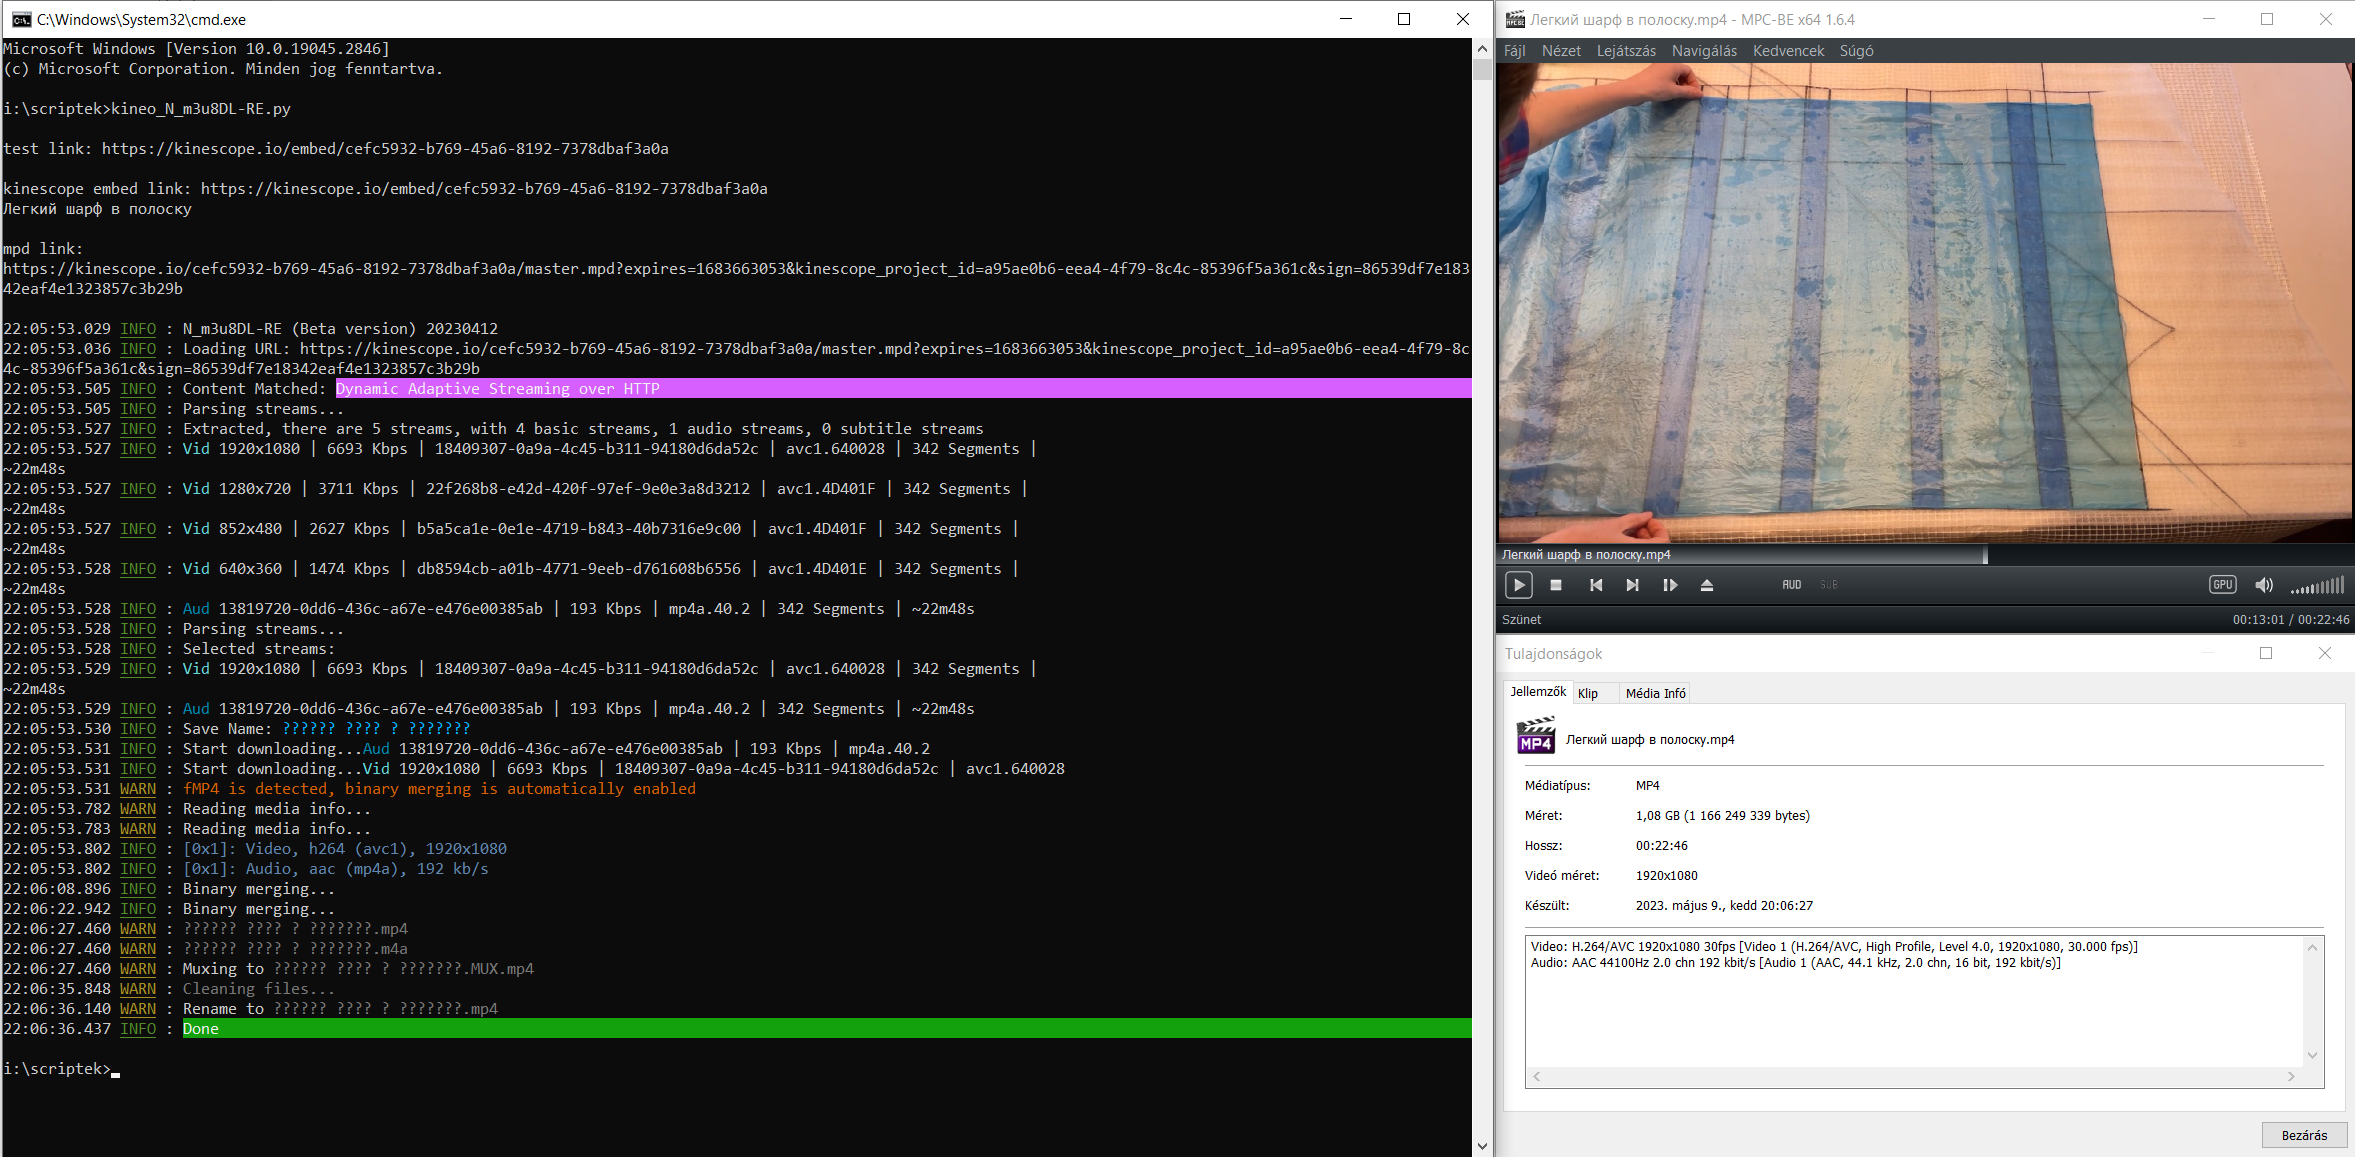
Task: Click the Bezárás button
Action: (2303, 1135)
